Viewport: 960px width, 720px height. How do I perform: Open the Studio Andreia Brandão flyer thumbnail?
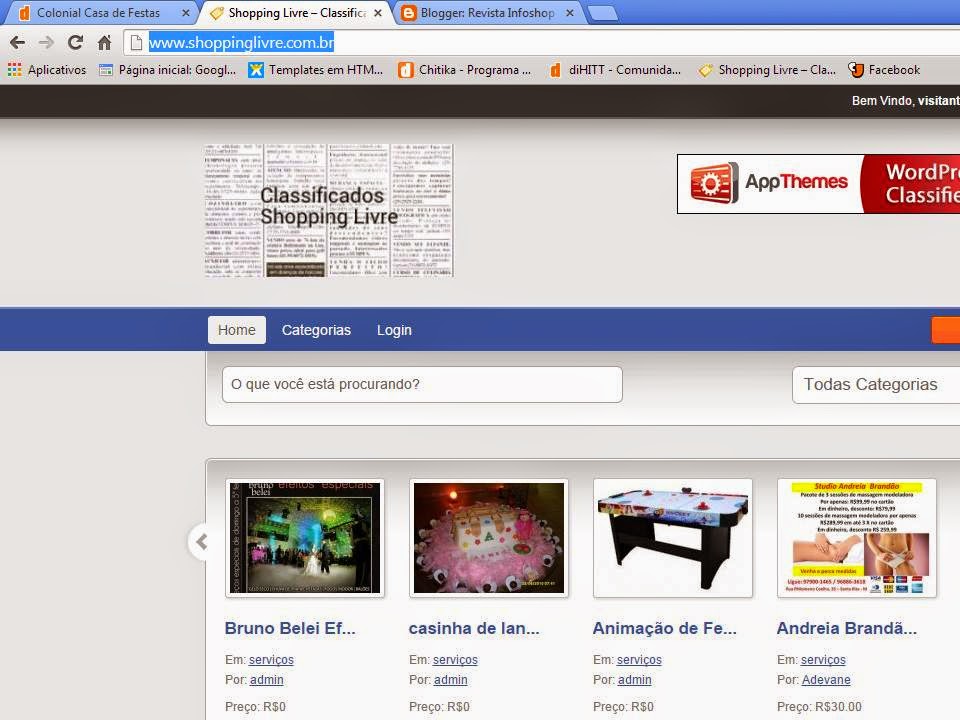(x=857, y=538)
